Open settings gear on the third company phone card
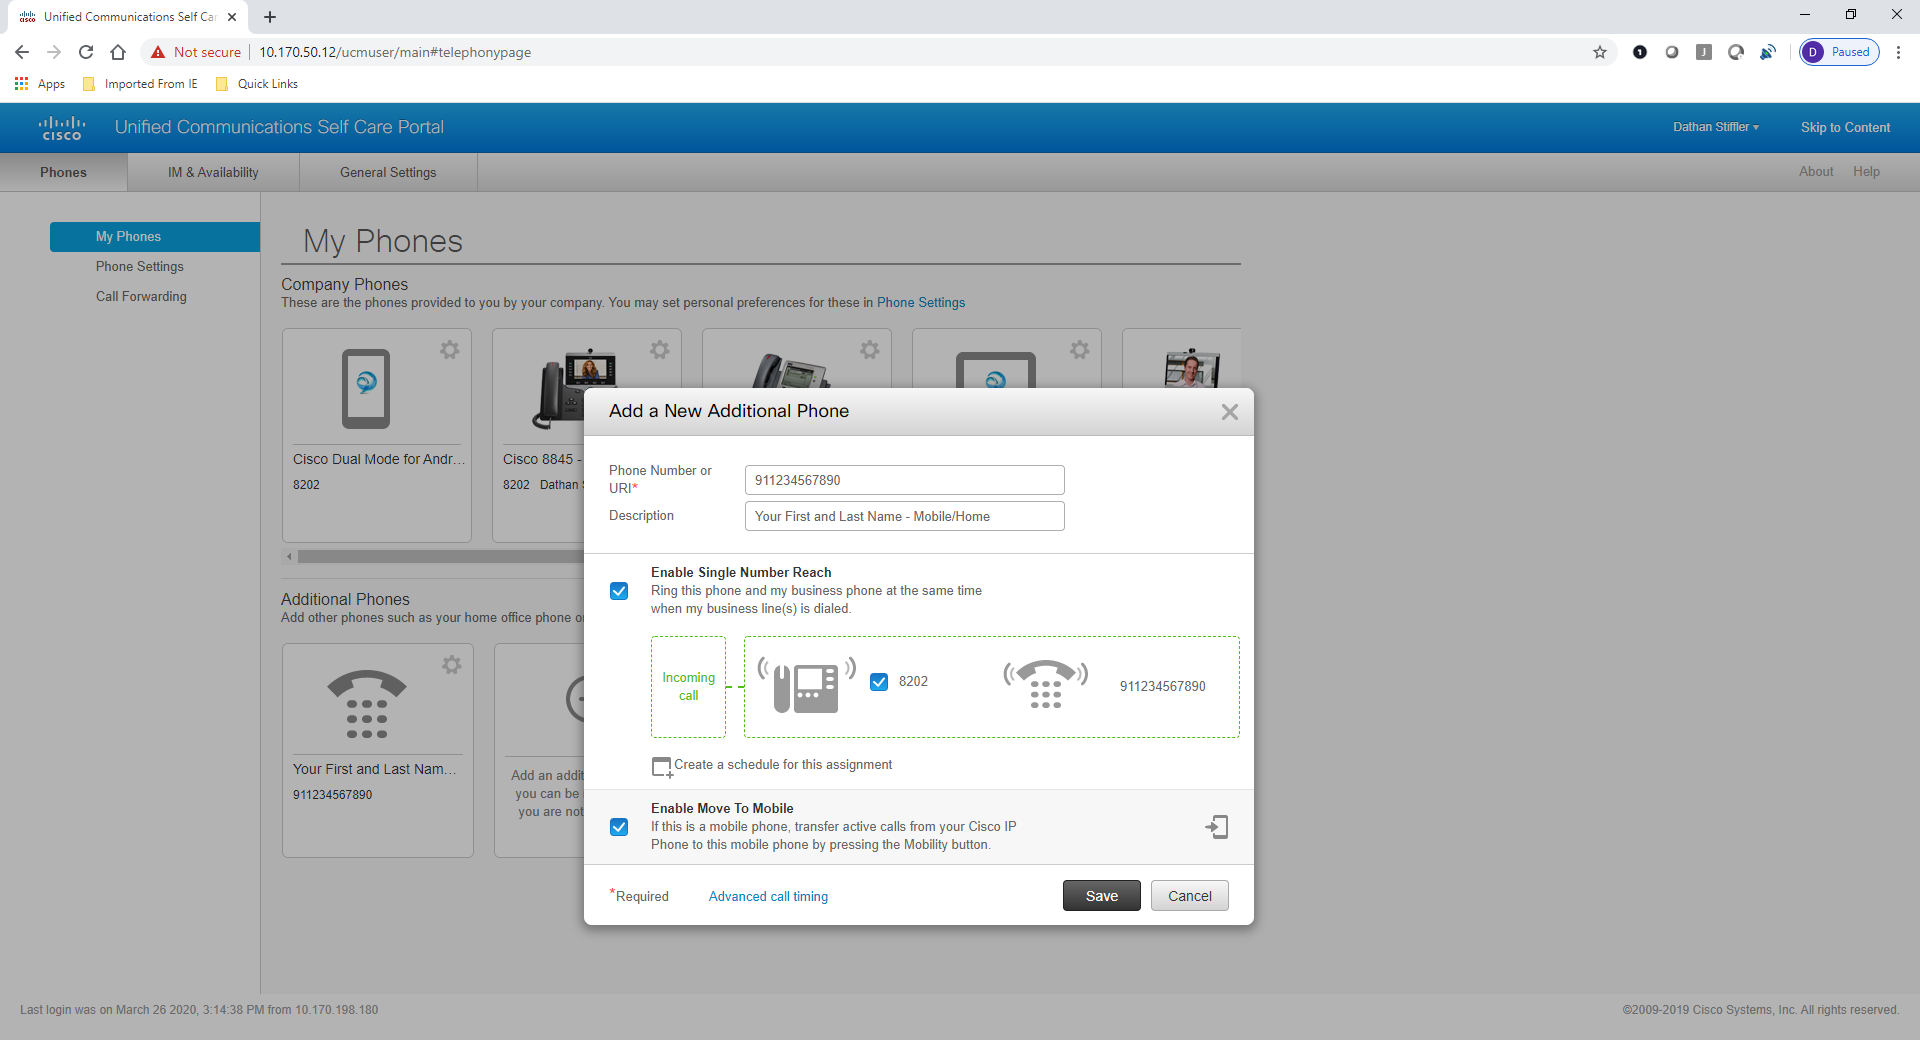Screen dimensions: 1920x1040 coord(870,350)
